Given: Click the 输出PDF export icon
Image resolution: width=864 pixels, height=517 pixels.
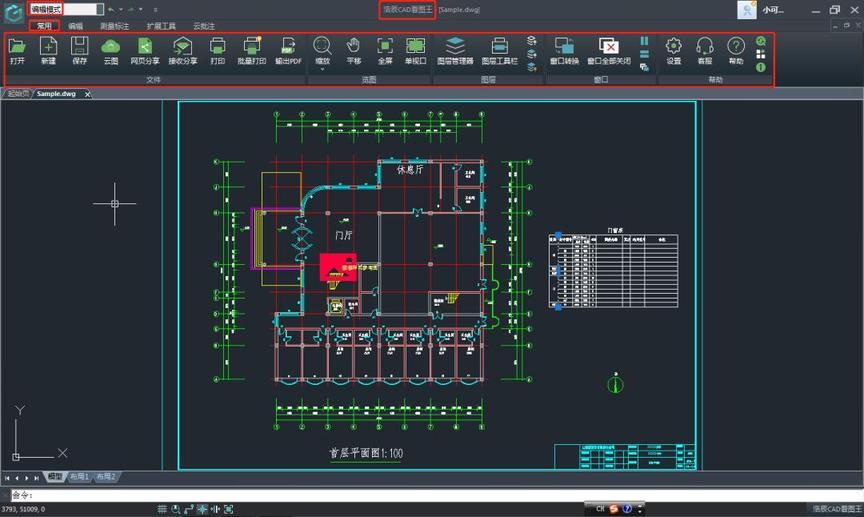Looking at the screenshot, I should (288, 46).
